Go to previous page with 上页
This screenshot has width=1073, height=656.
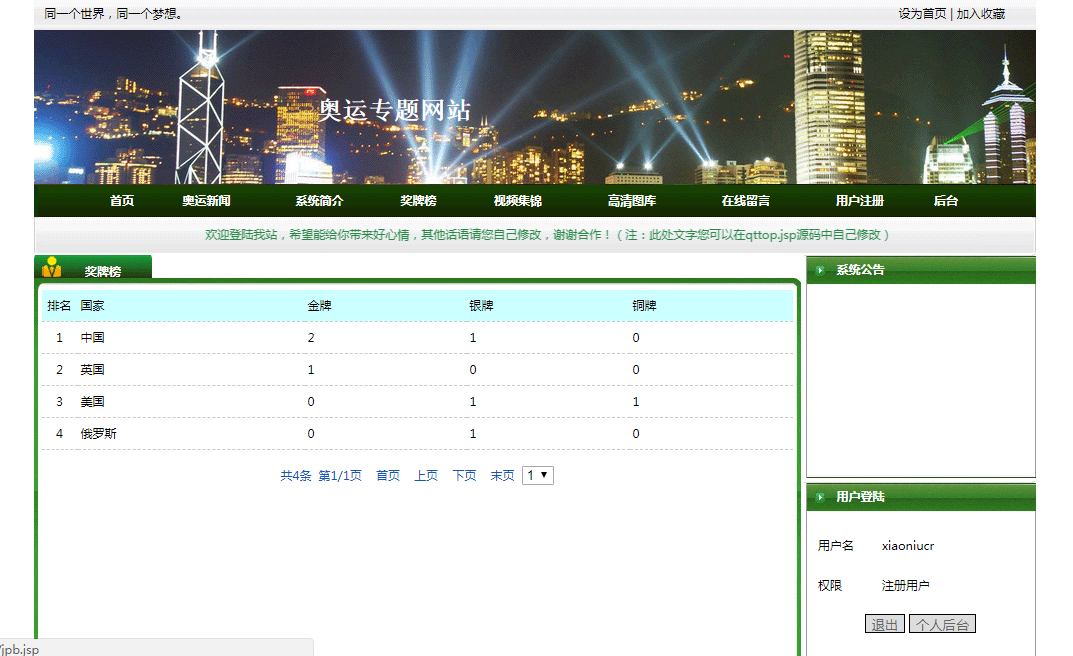426,475
